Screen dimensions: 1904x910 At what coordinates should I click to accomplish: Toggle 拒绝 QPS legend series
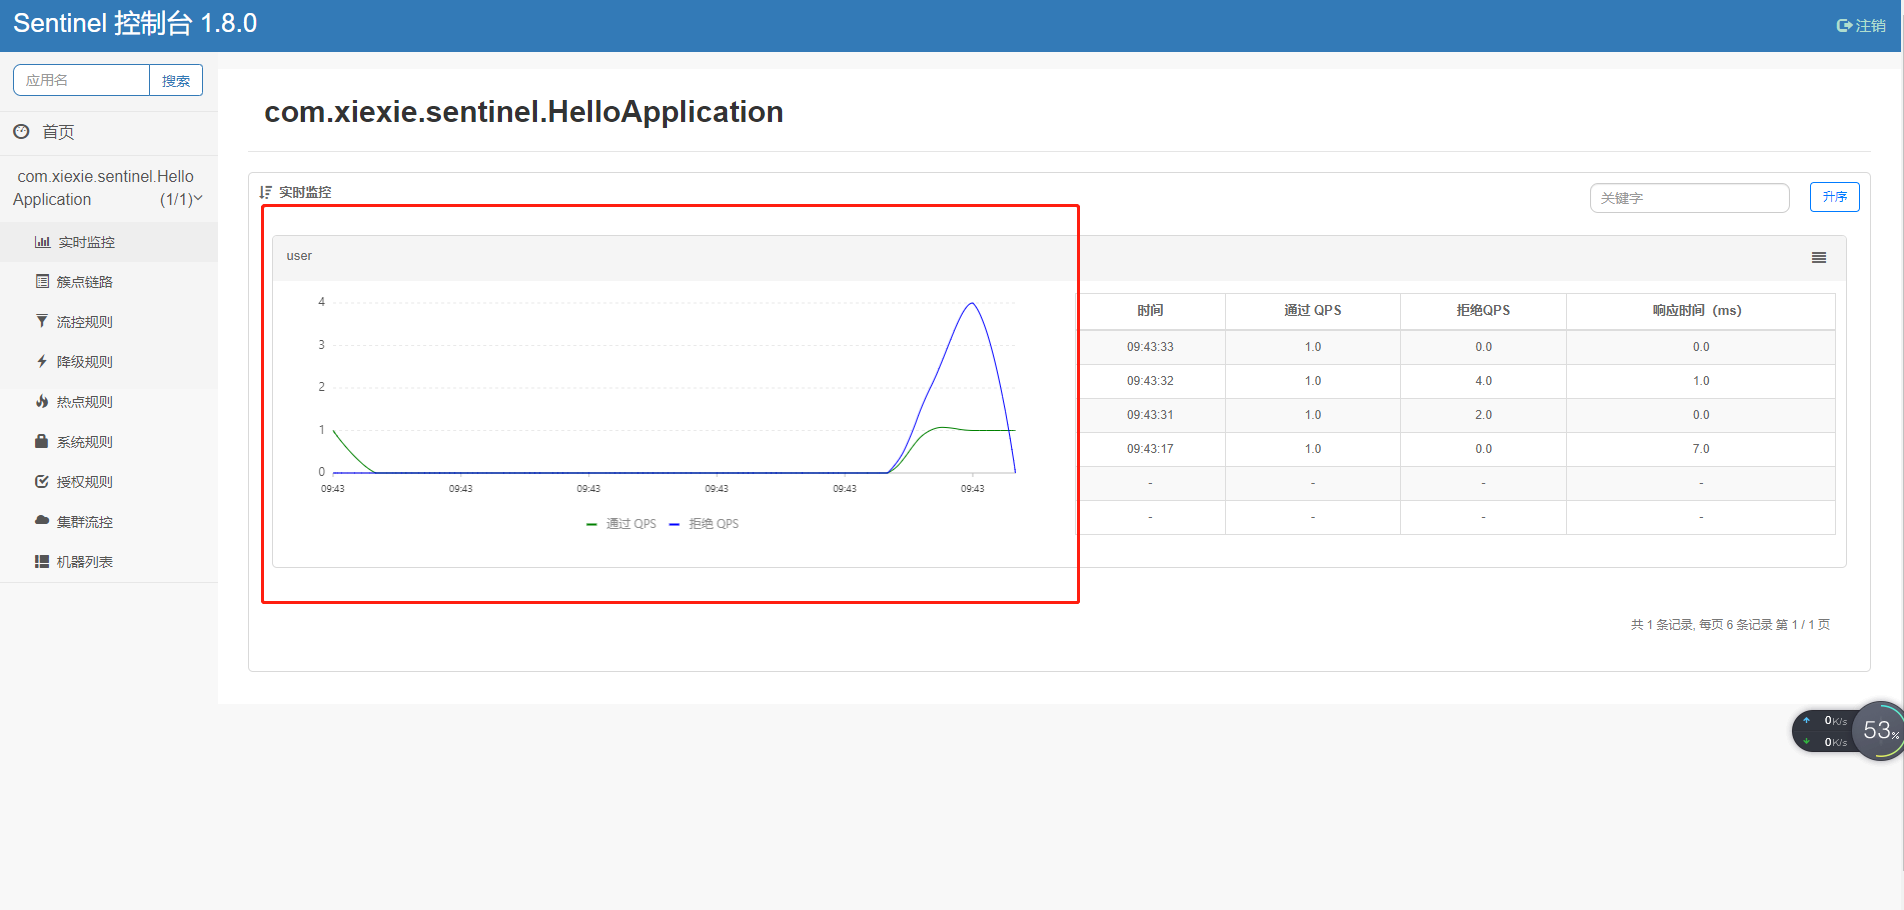704,524
